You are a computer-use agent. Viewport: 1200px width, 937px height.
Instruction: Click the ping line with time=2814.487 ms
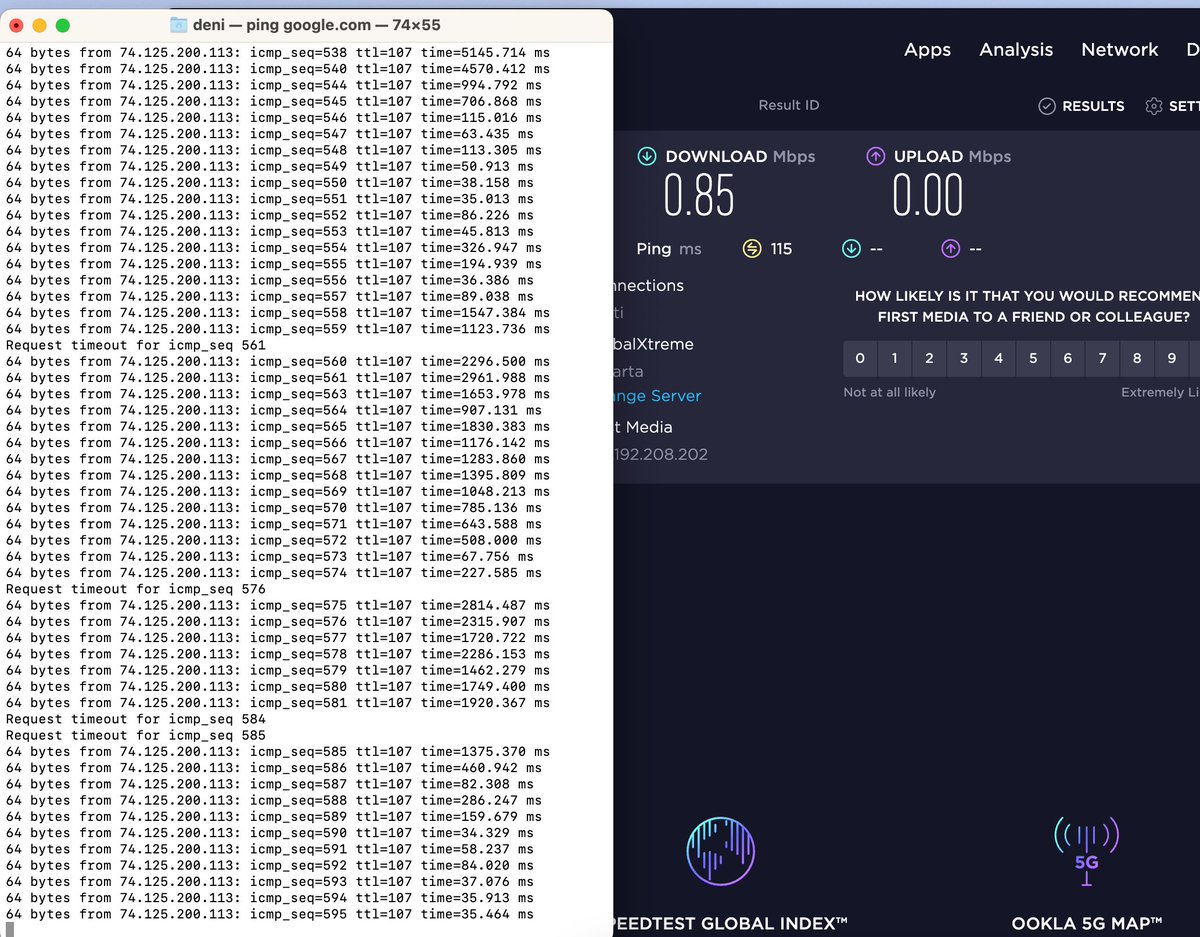click(278, 605)
